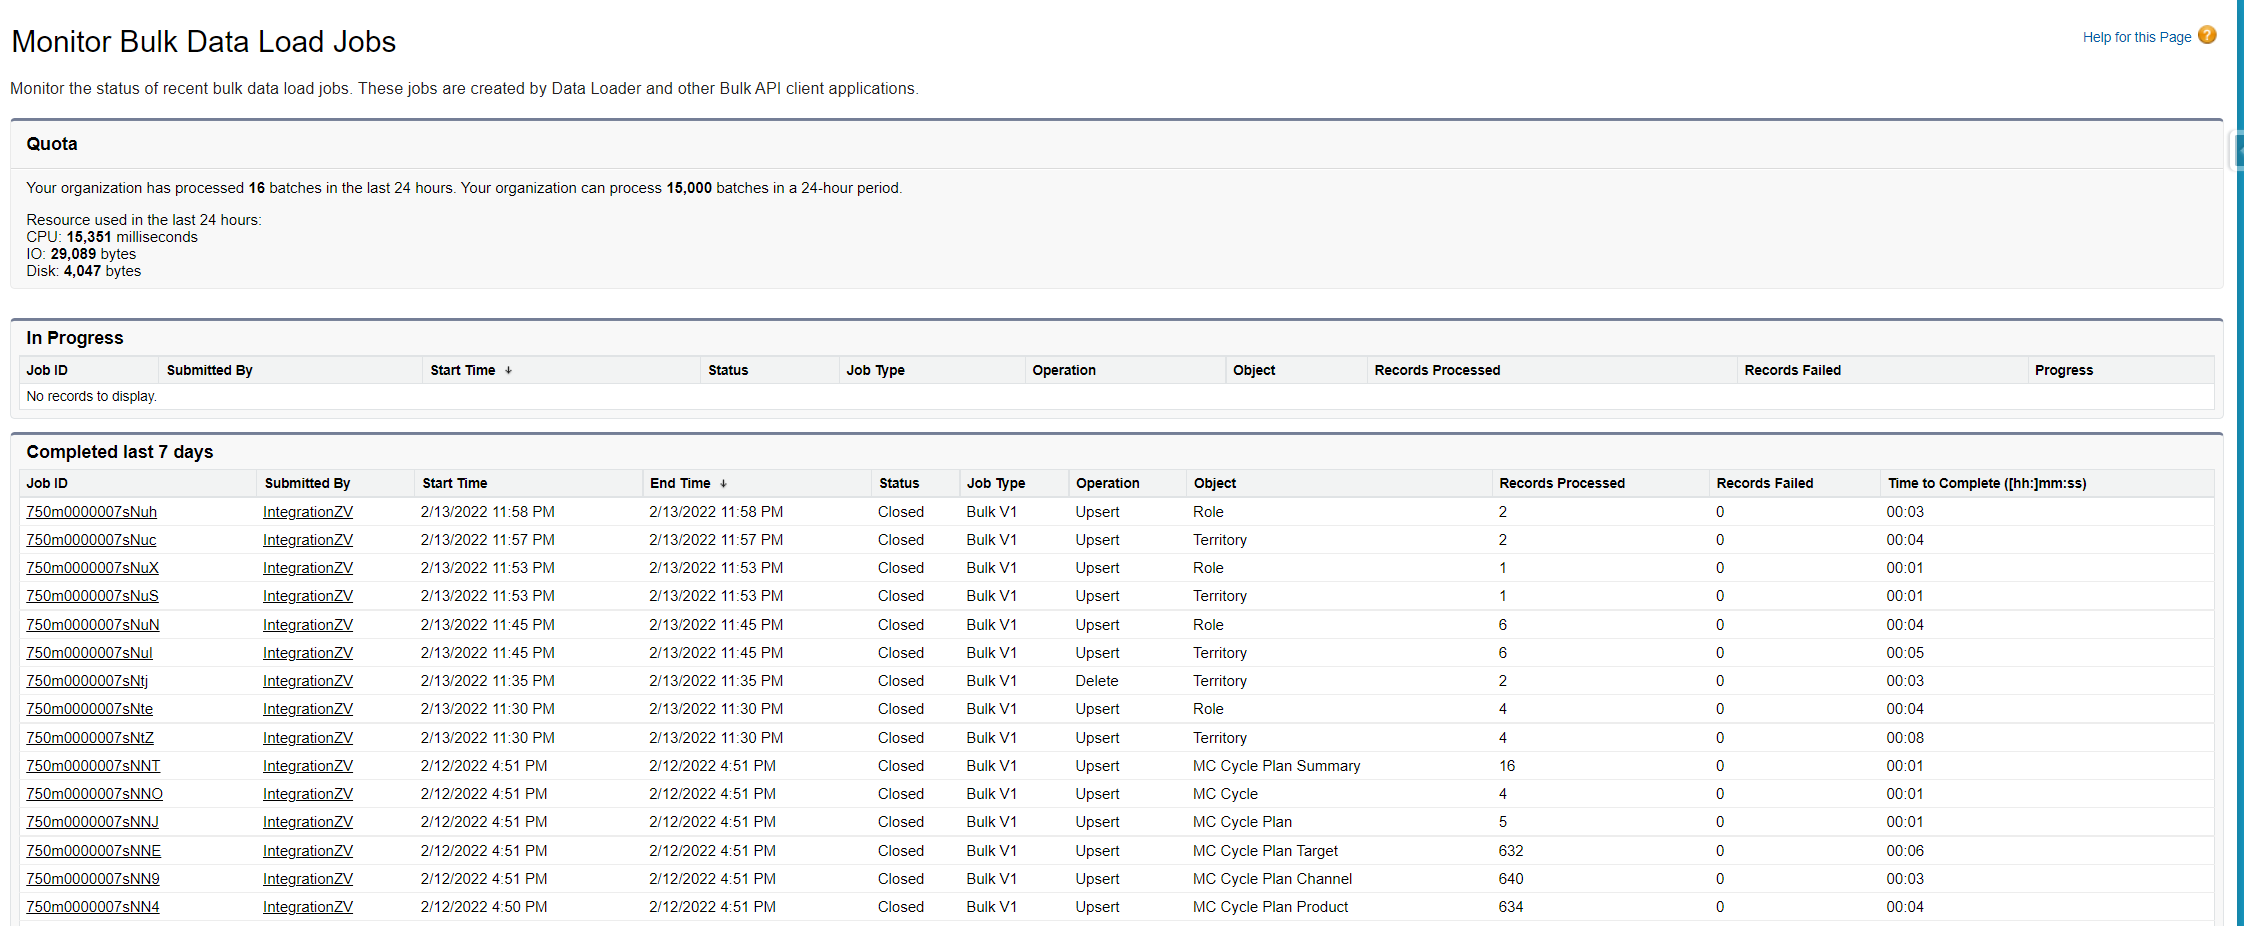Click Records Failed header in Completed table
Viewport: 2244px width, 926px height.
point(1764,483)
